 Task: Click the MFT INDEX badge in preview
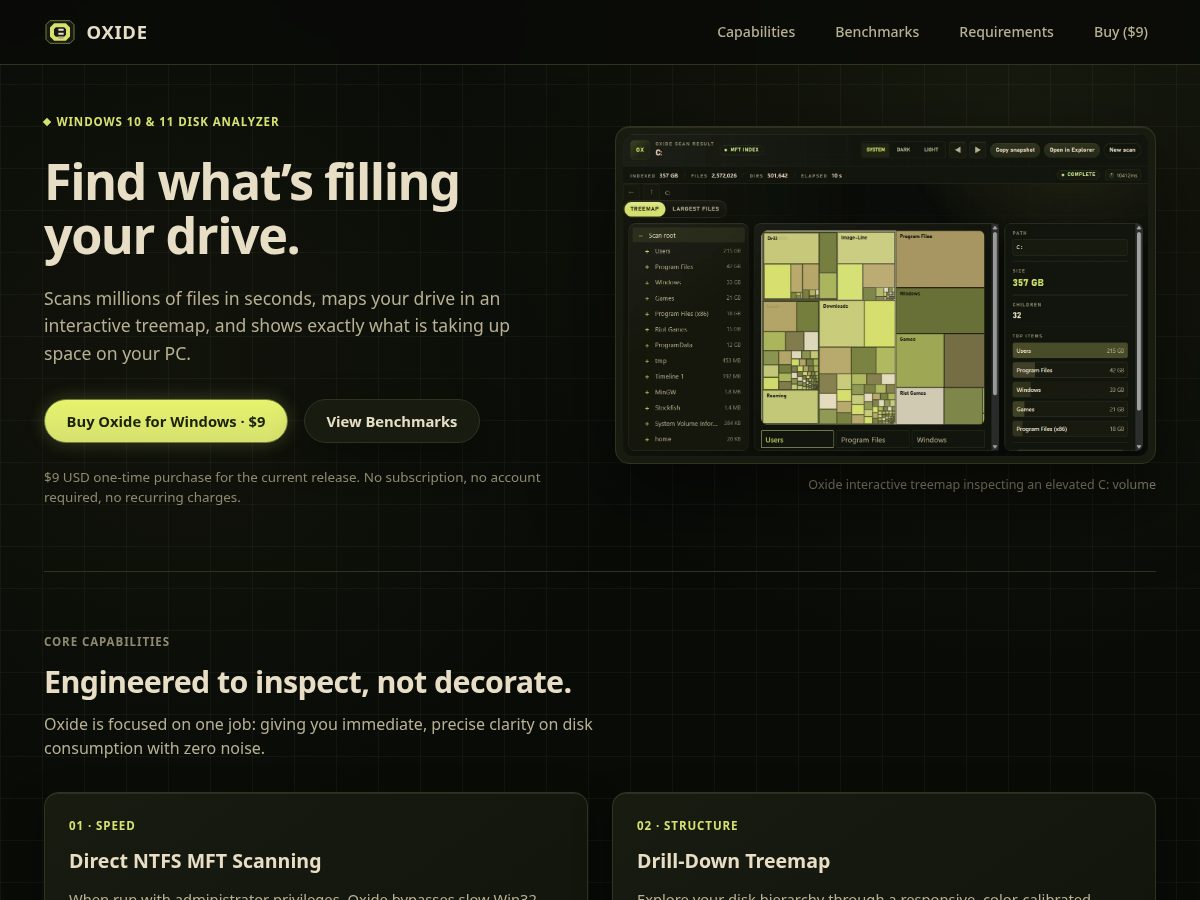(741, 150)
